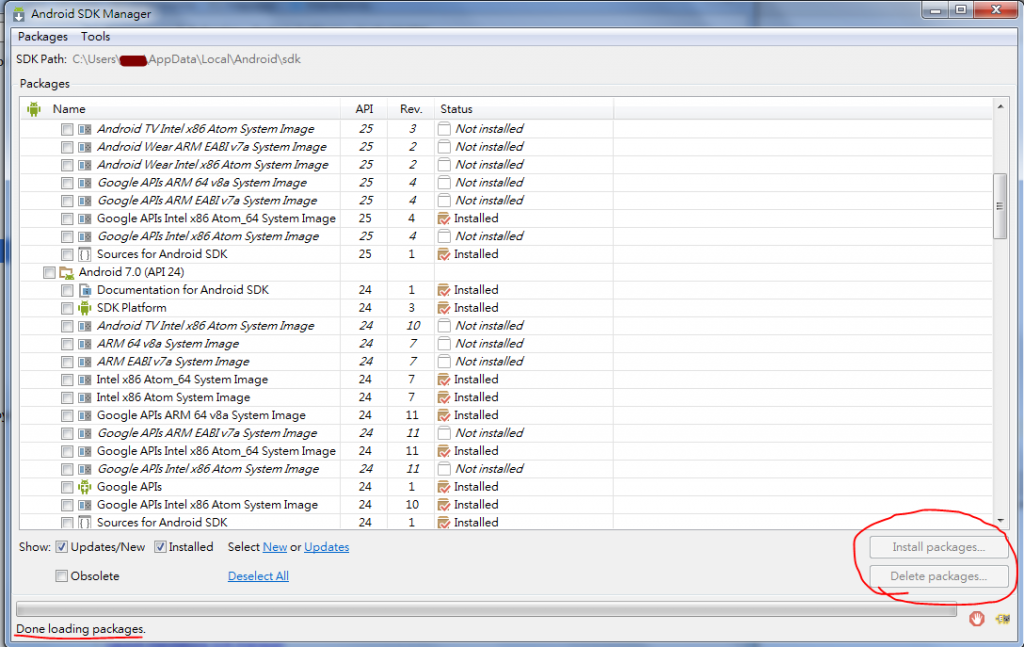Click the Google APIs Intel x86 Atom_64 API 25 icon

point(85,218)
